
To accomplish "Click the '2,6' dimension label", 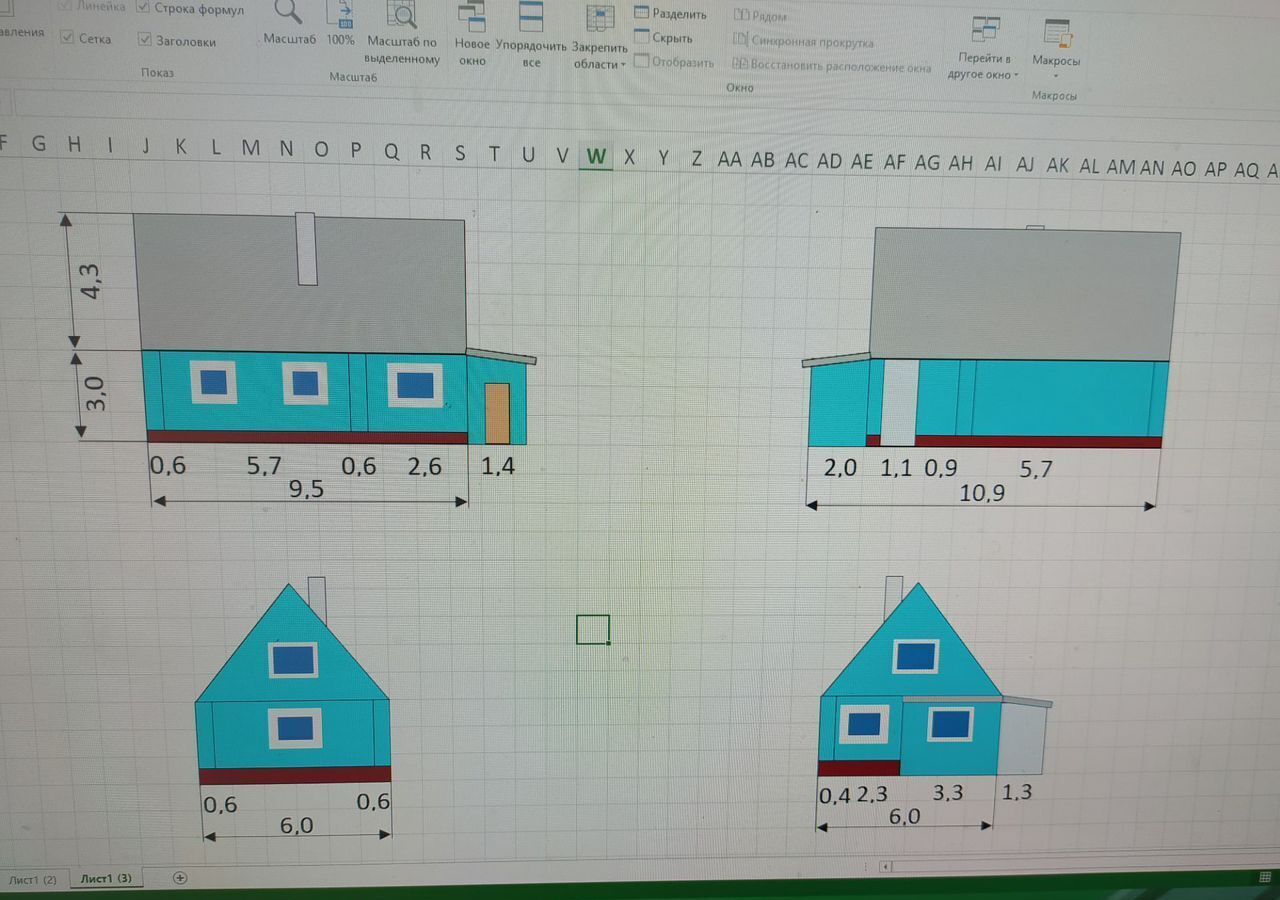I will [425, 466].
